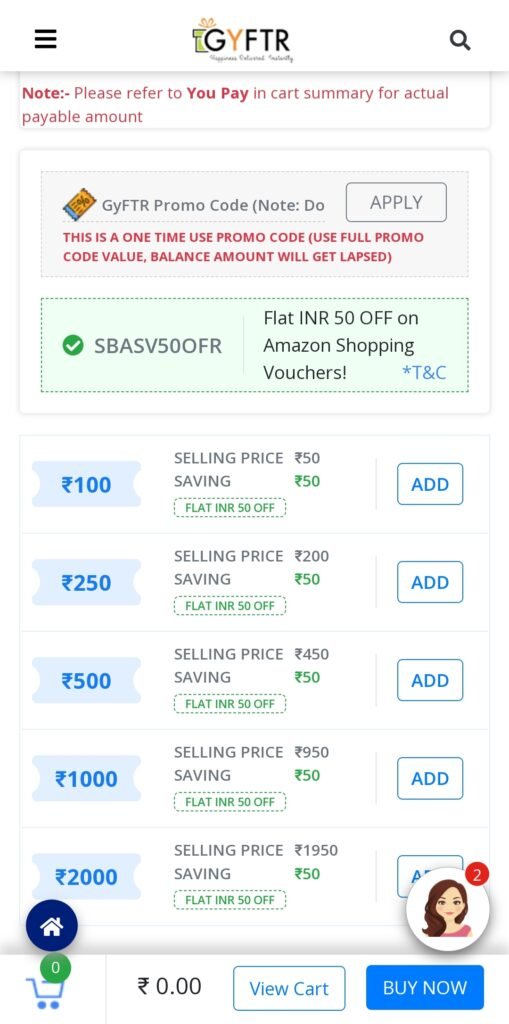Add the ₹1000 voucher

[430, 778]
